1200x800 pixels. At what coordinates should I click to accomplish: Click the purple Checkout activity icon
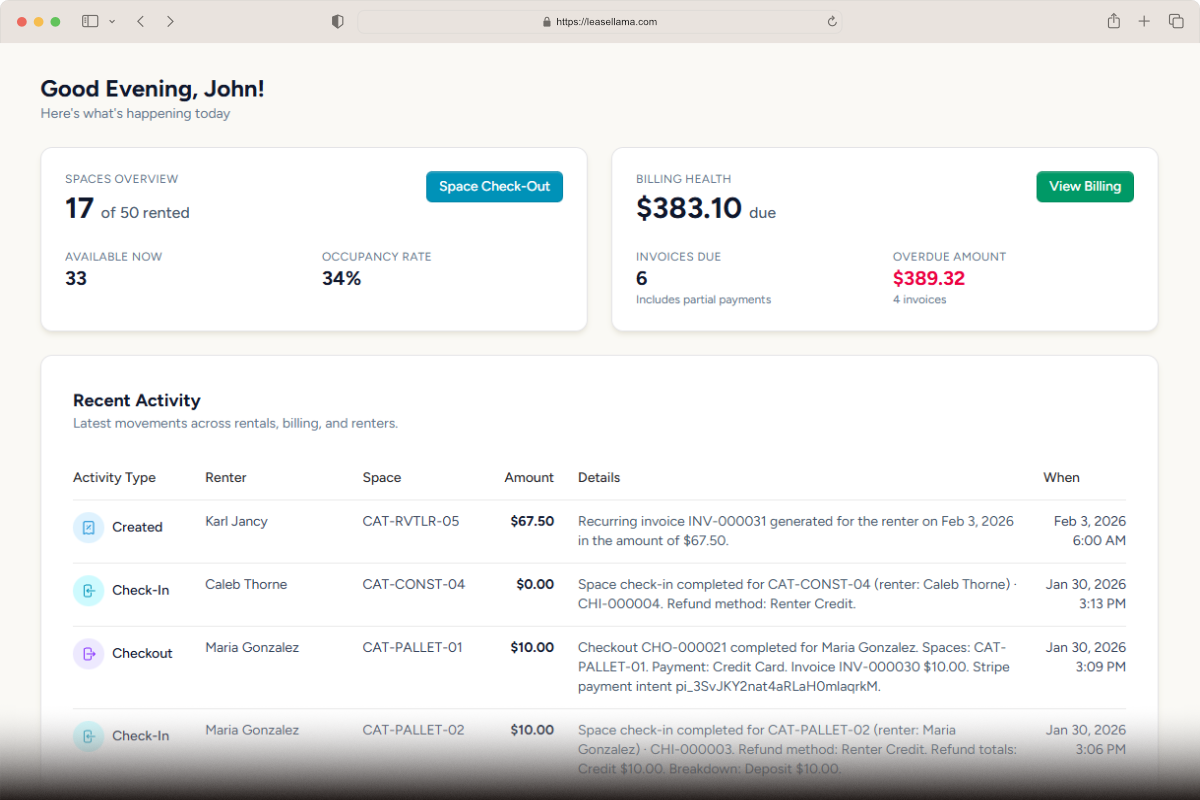(88, 654)
